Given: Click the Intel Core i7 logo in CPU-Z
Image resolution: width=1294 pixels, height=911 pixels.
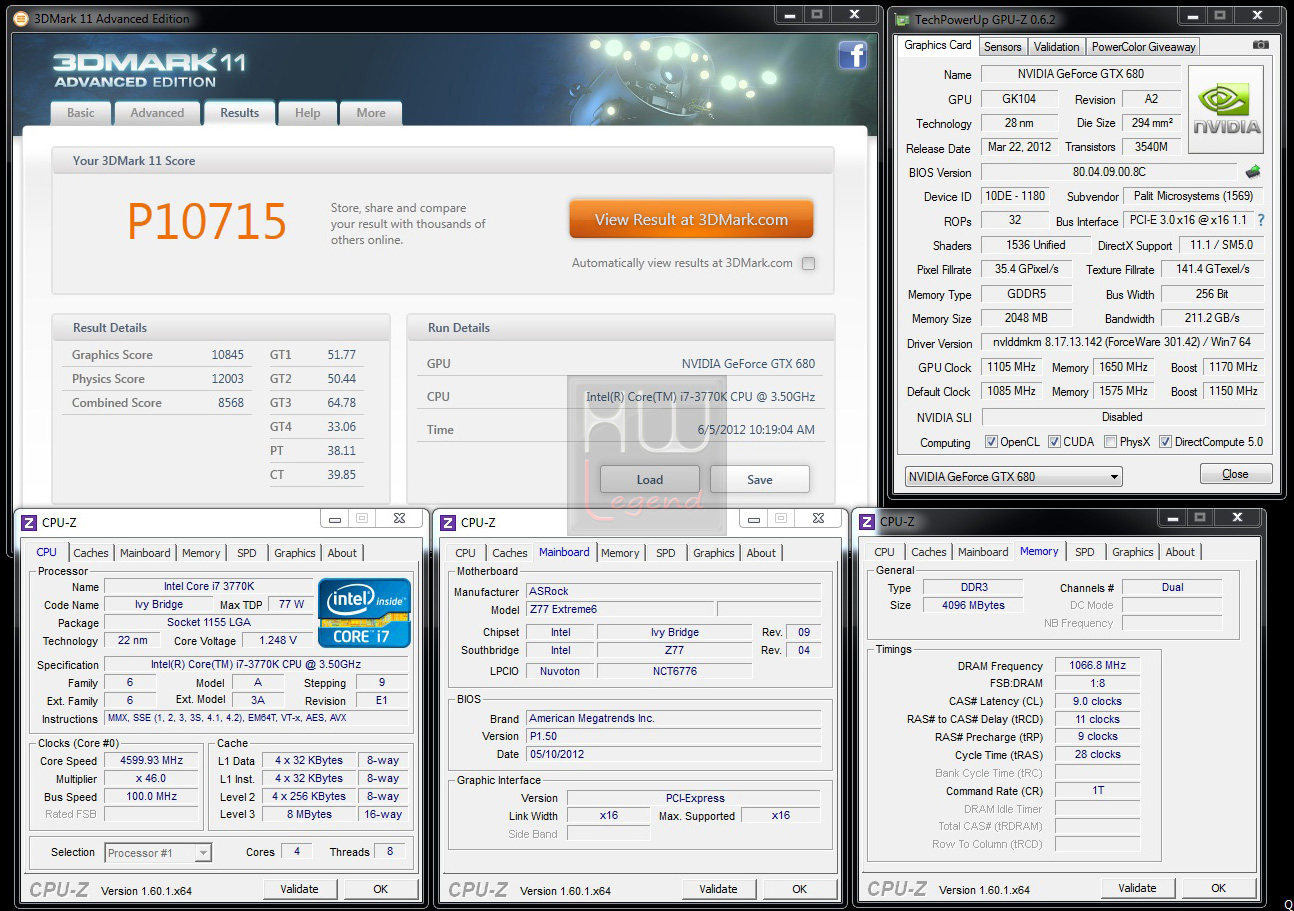Looking at the screenshot, I should click(x=364, y=612).
